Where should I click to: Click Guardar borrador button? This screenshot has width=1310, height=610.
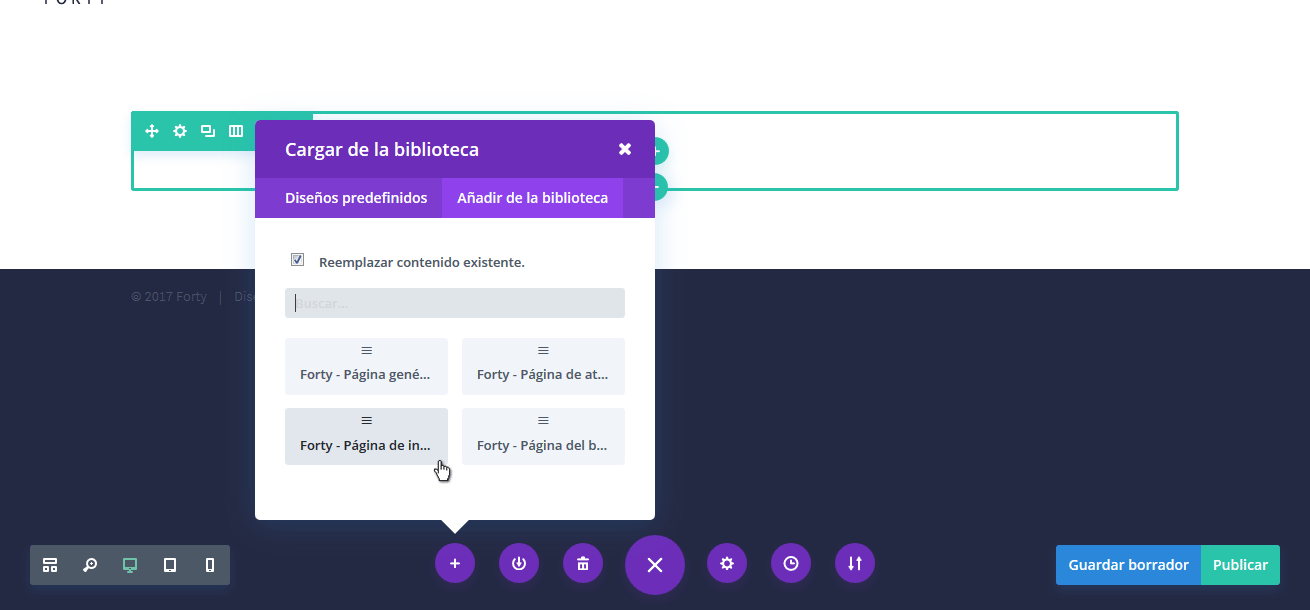click(x=1128, y=565)
